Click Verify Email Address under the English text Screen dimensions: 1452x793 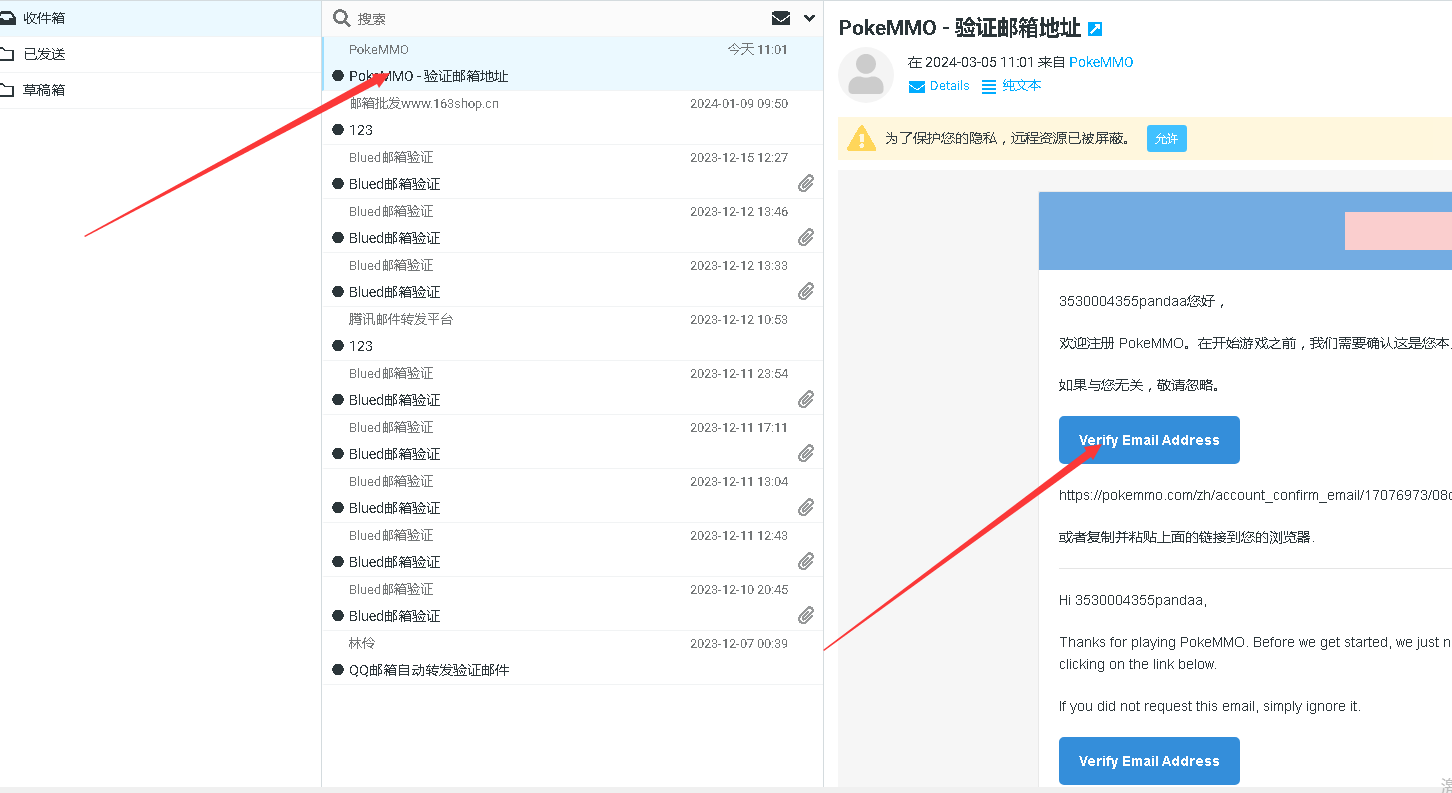coord(1149,761)
